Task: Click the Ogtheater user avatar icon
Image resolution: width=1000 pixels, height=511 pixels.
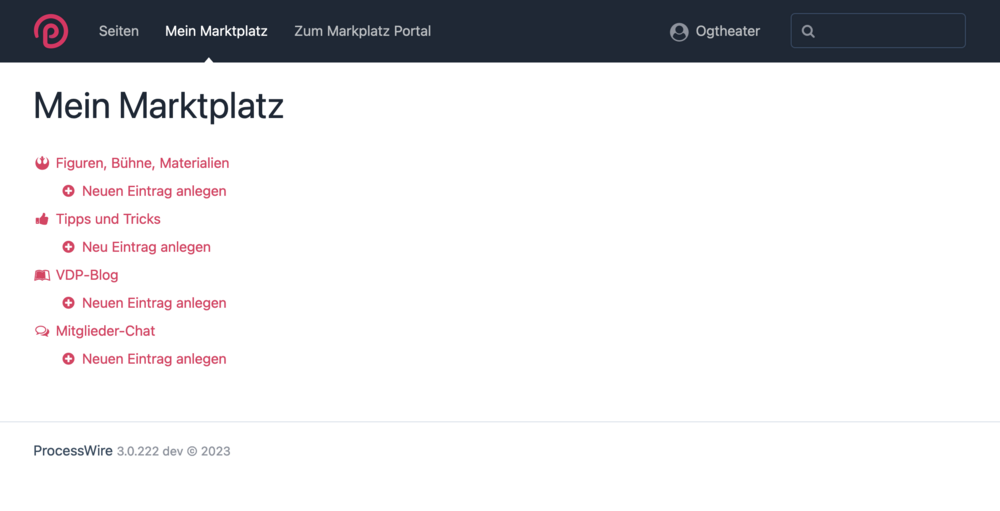Action: [x=679, y=32]
